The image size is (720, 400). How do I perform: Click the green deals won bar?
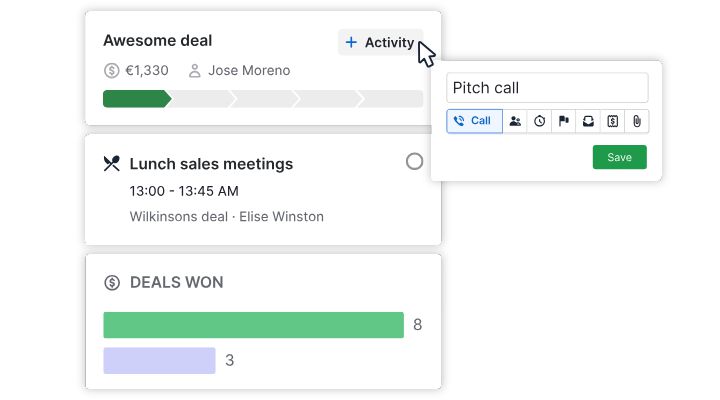coord(253,325)
